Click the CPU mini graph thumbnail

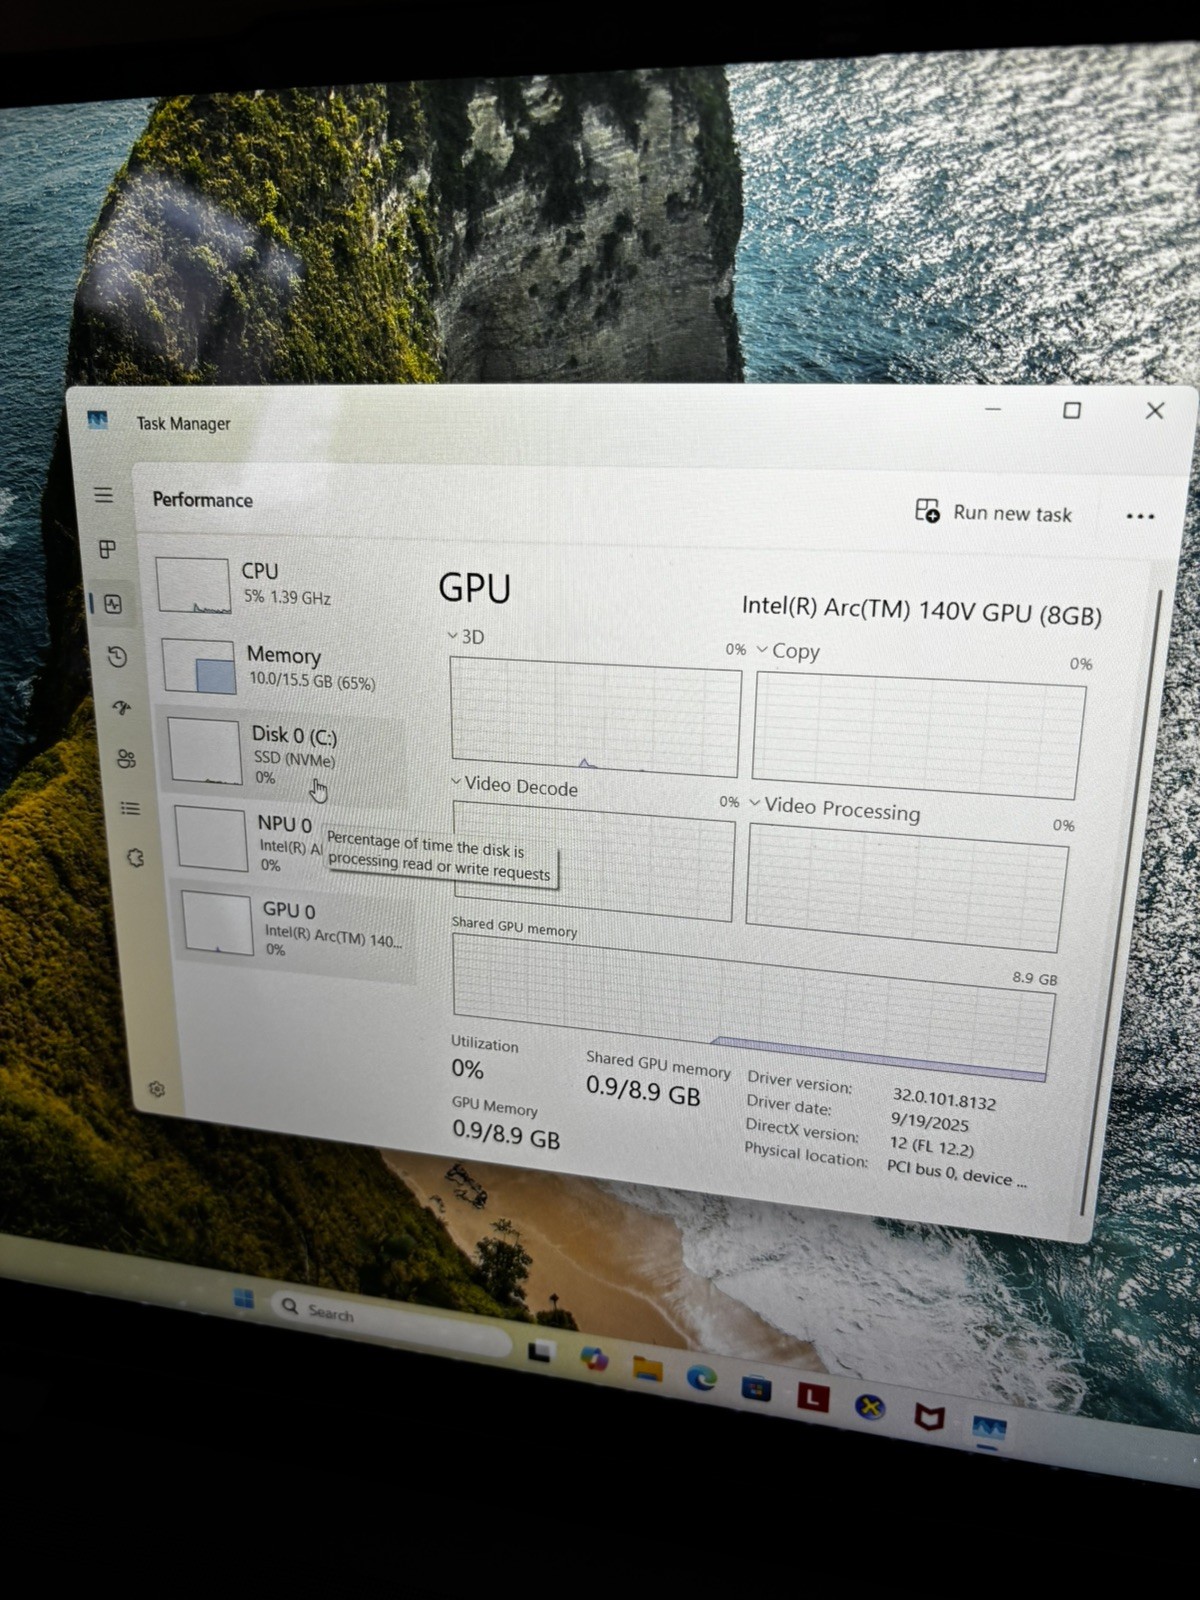click(x=193, y=586)
